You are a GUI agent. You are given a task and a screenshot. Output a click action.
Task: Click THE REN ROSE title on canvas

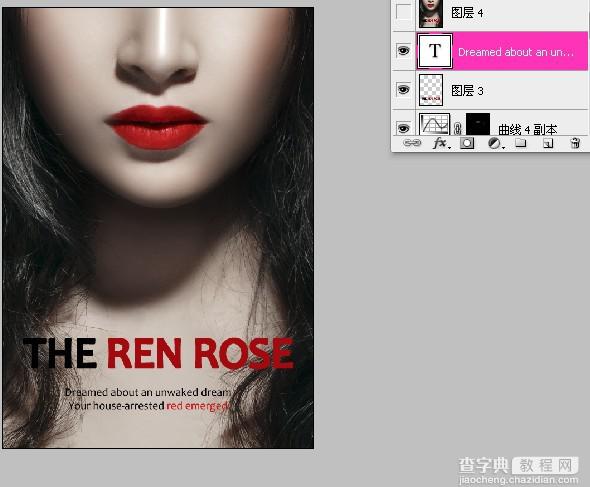pos(158,353)
